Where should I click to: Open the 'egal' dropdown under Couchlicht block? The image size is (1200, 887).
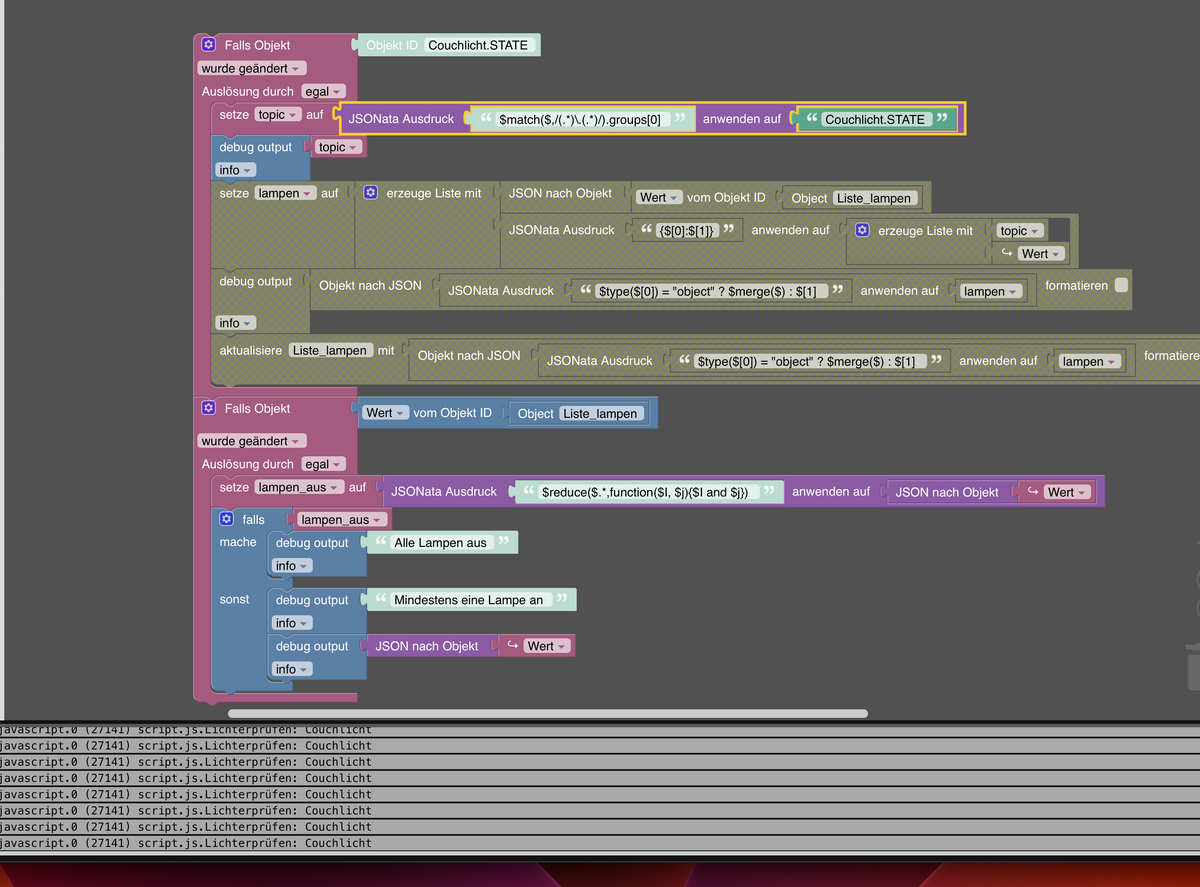click(323, 91)
